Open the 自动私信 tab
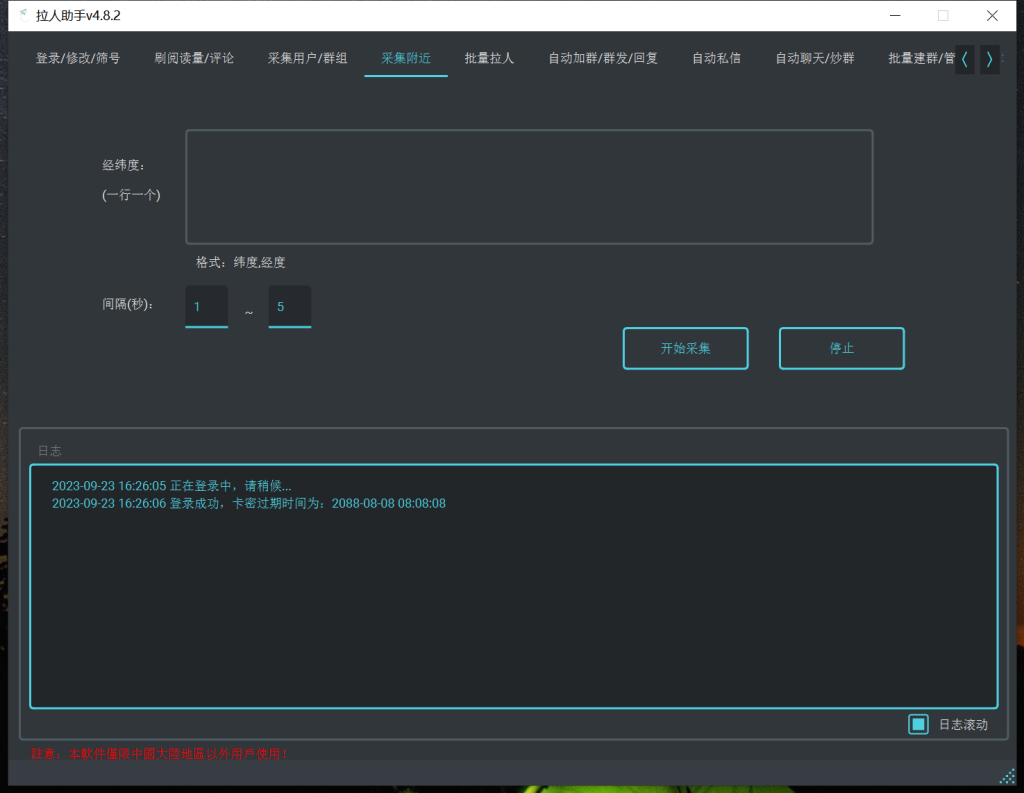Screen dimensions: 1024x793 [x=715, y=58]
